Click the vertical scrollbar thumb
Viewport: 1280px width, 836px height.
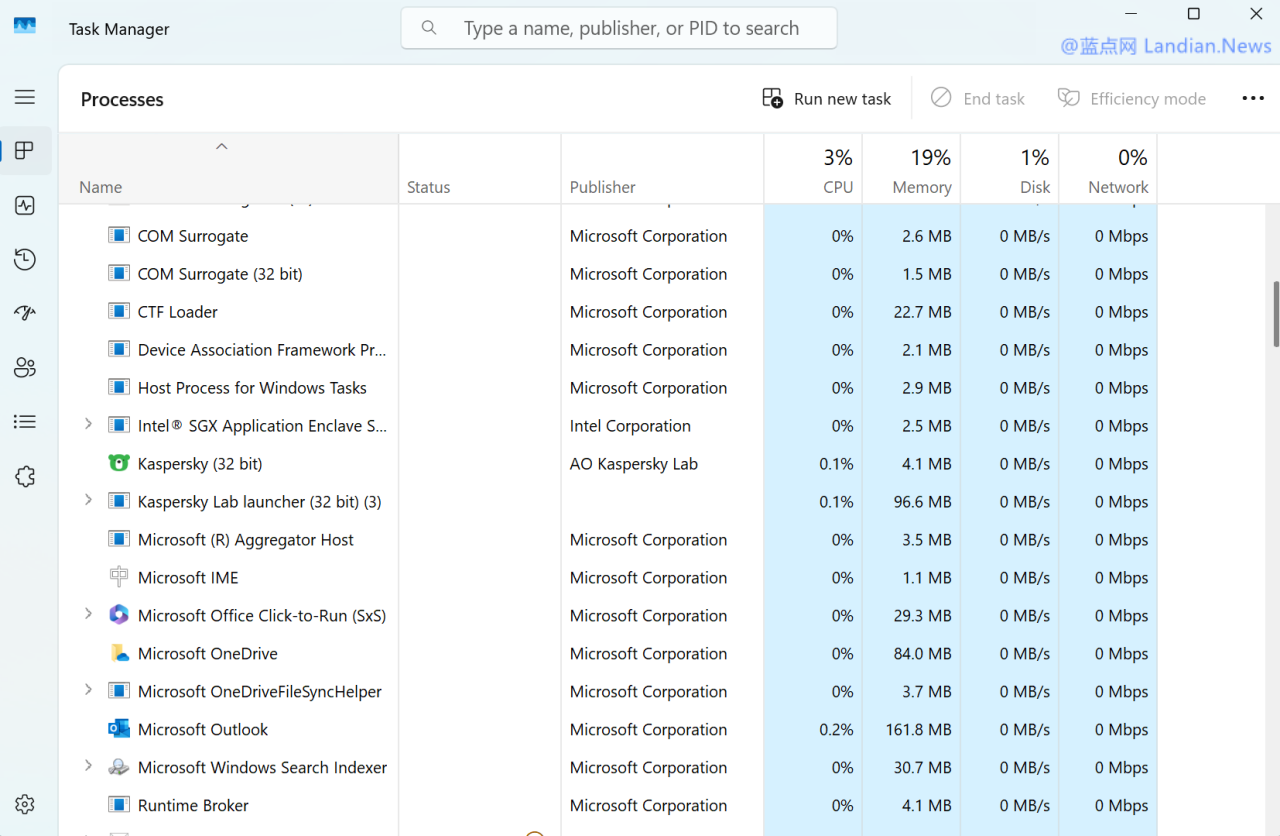point(1276,314)
